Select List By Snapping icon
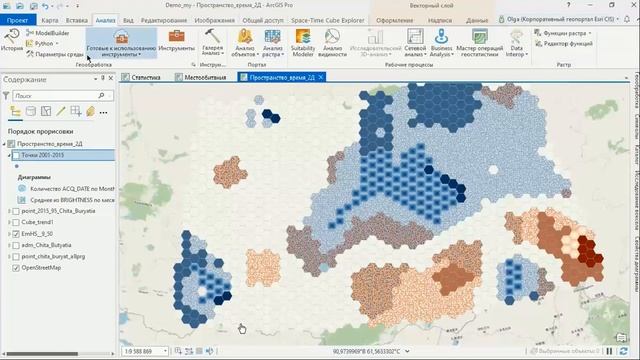 (x=76, y=111)
